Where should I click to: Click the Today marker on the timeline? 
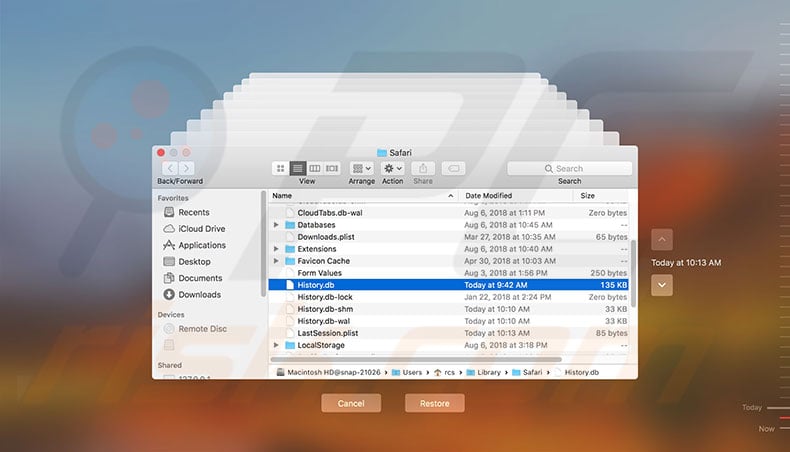[x=766, y=408]
